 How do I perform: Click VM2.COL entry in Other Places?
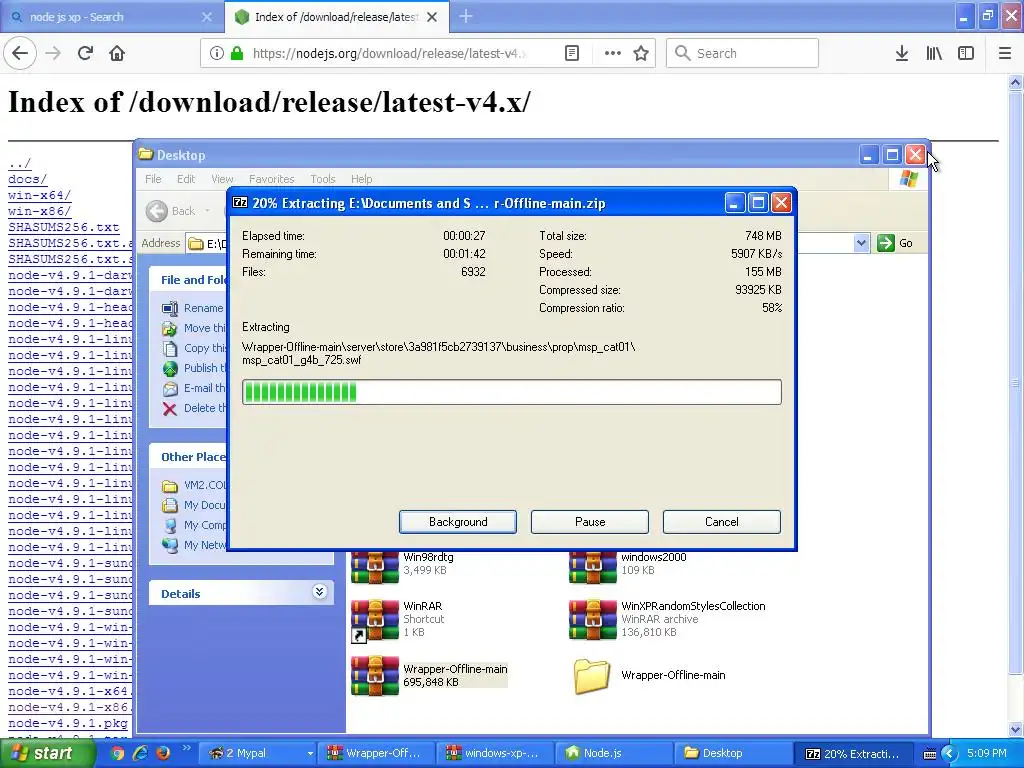pos(194,485)
